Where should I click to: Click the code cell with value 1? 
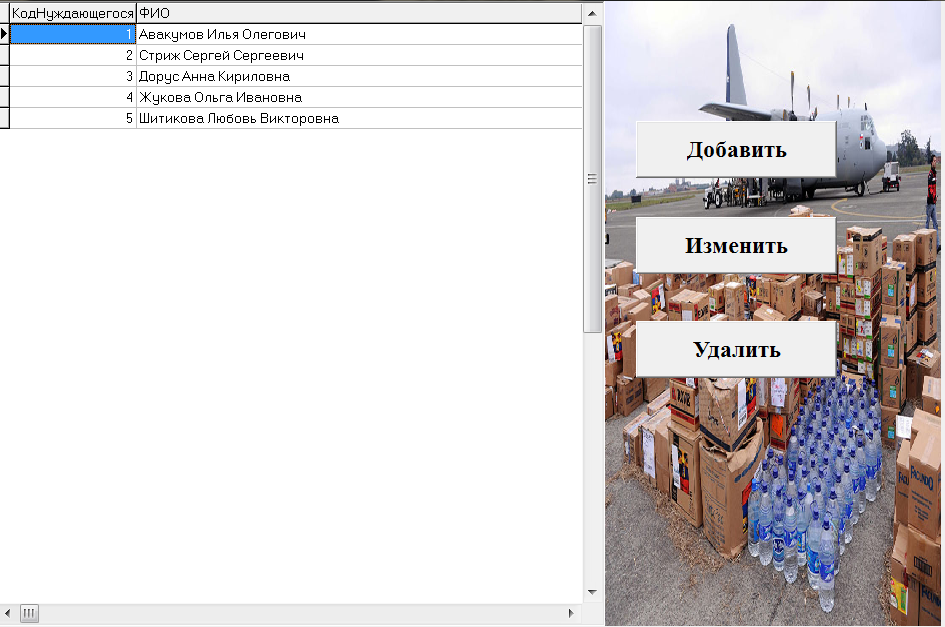(x=72, y=35)
